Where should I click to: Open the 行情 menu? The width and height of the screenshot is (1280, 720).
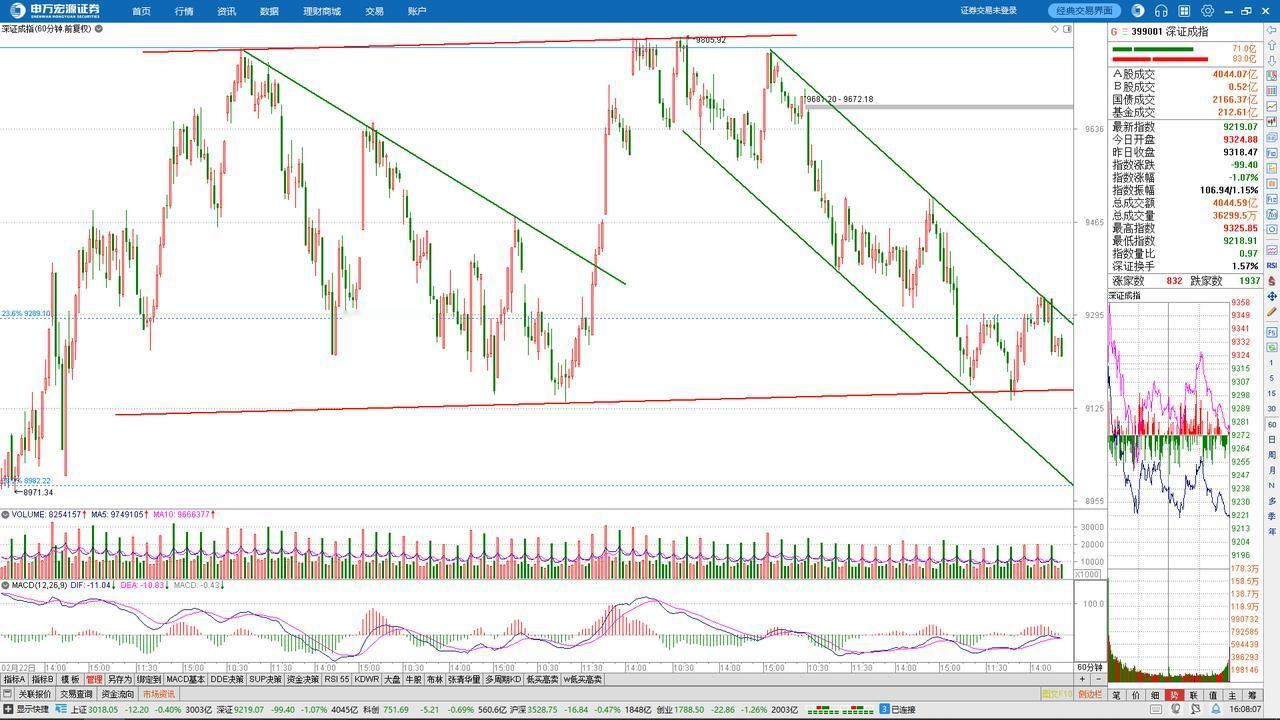pyautogui.click(x=184, y=11)
